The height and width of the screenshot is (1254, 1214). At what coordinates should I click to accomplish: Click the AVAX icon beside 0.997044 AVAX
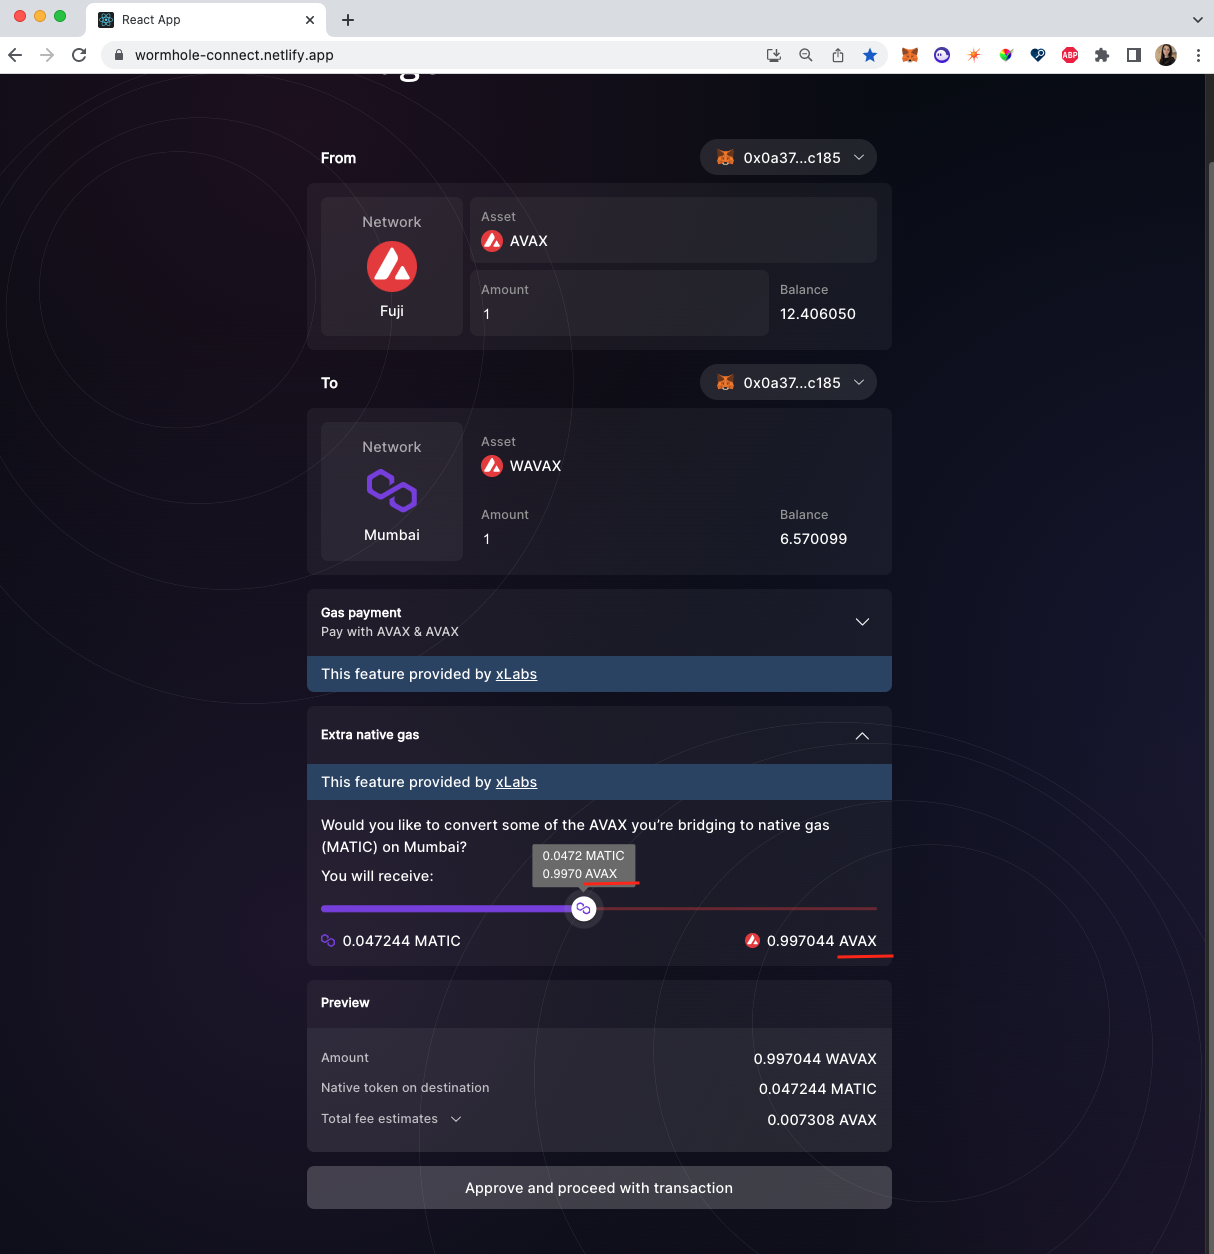point(751,940)
